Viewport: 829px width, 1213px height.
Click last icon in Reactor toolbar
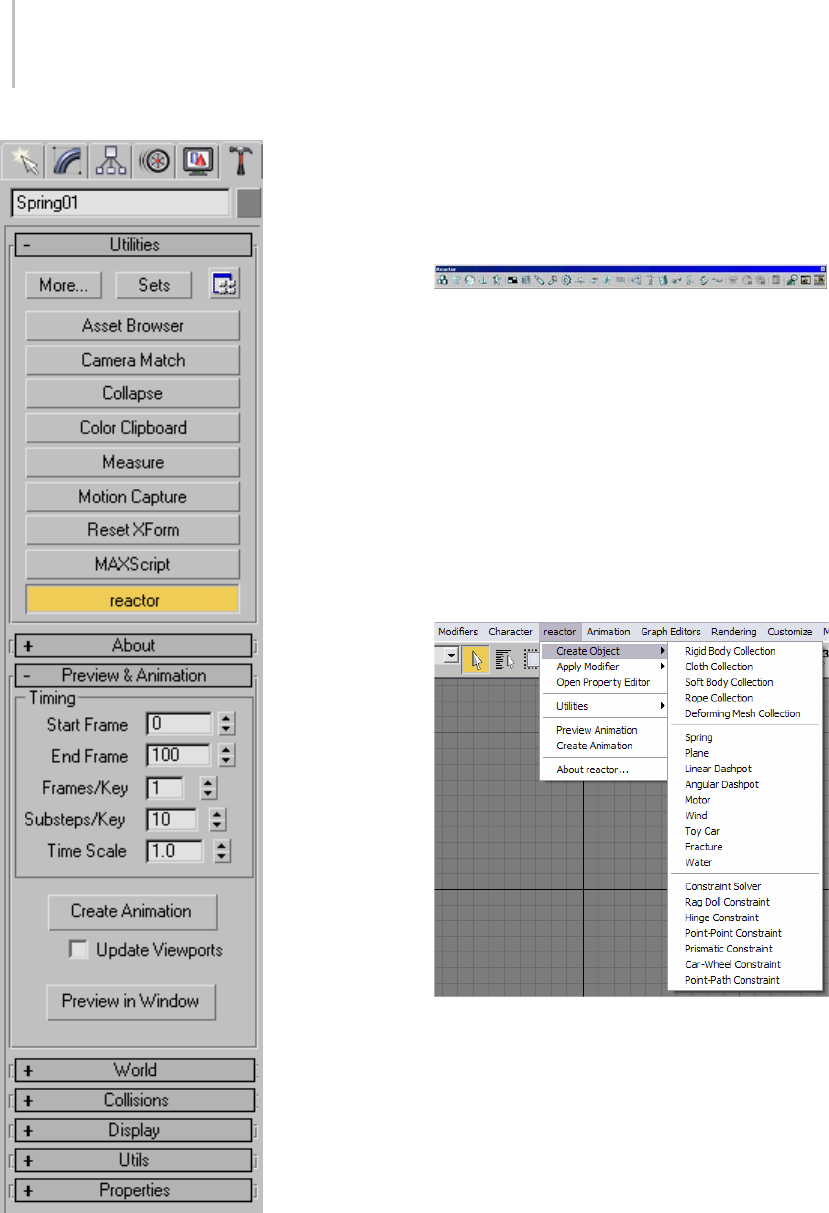coord(819,280)
